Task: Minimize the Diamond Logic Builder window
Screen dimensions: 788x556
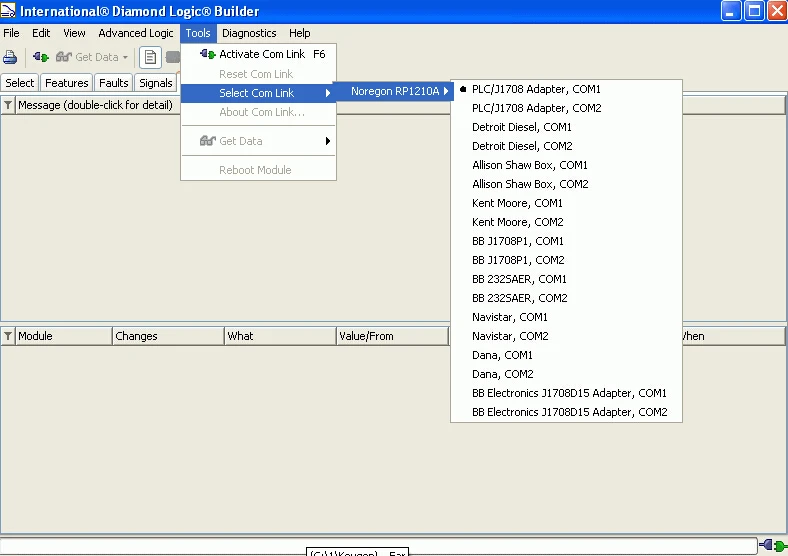Action: pyautogui.click(x=731, y=11)
